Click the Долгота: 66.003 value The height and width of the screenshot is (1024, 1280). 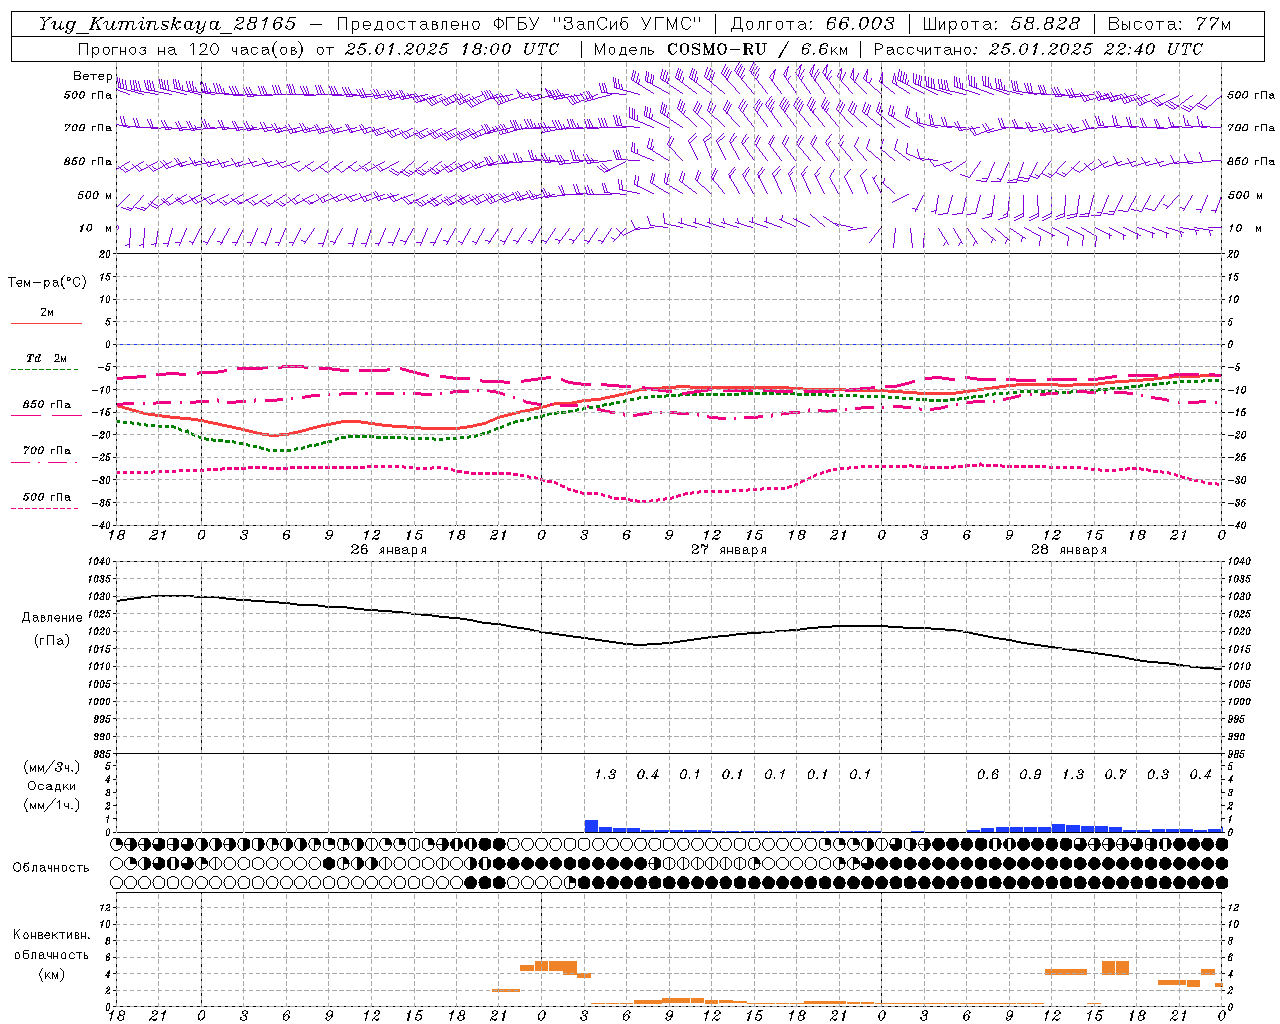(x=812, y=24)
